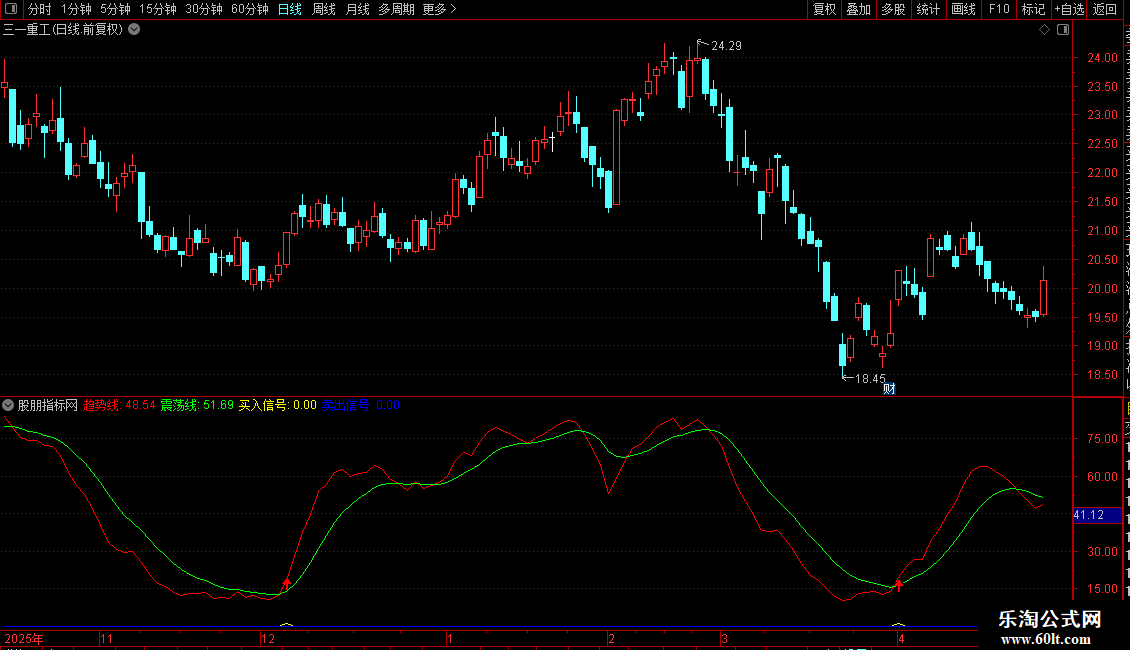
Task: Click the yellow signal marker near December
Action: coord(286,624)
